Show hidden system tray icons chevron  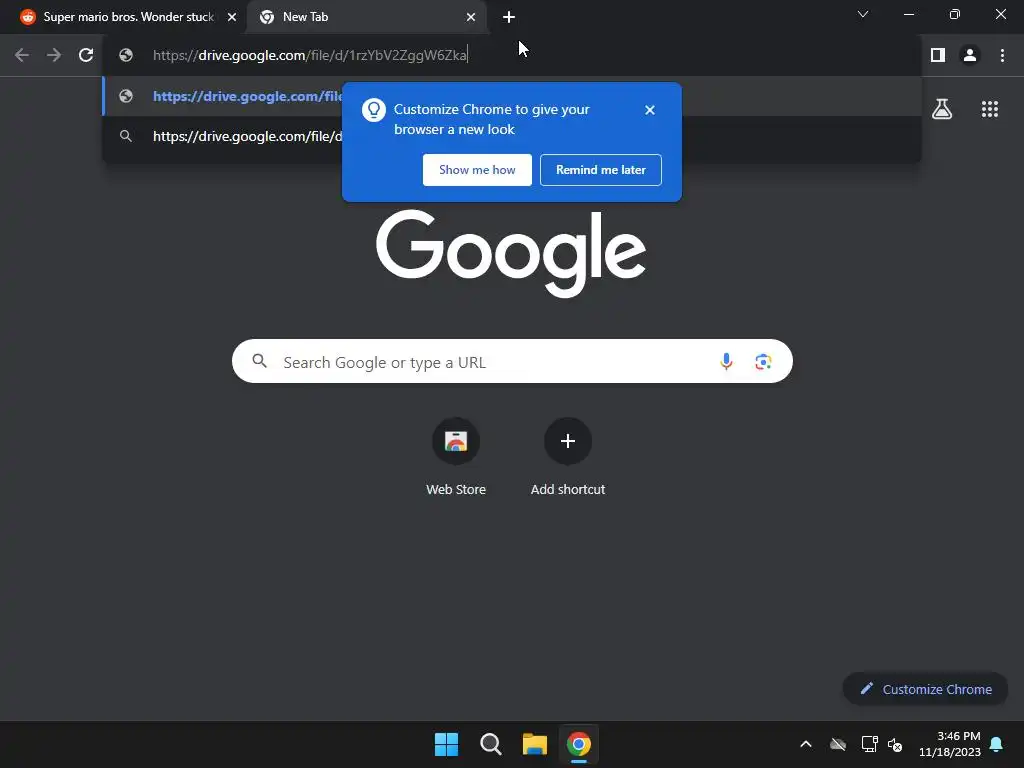806,744
